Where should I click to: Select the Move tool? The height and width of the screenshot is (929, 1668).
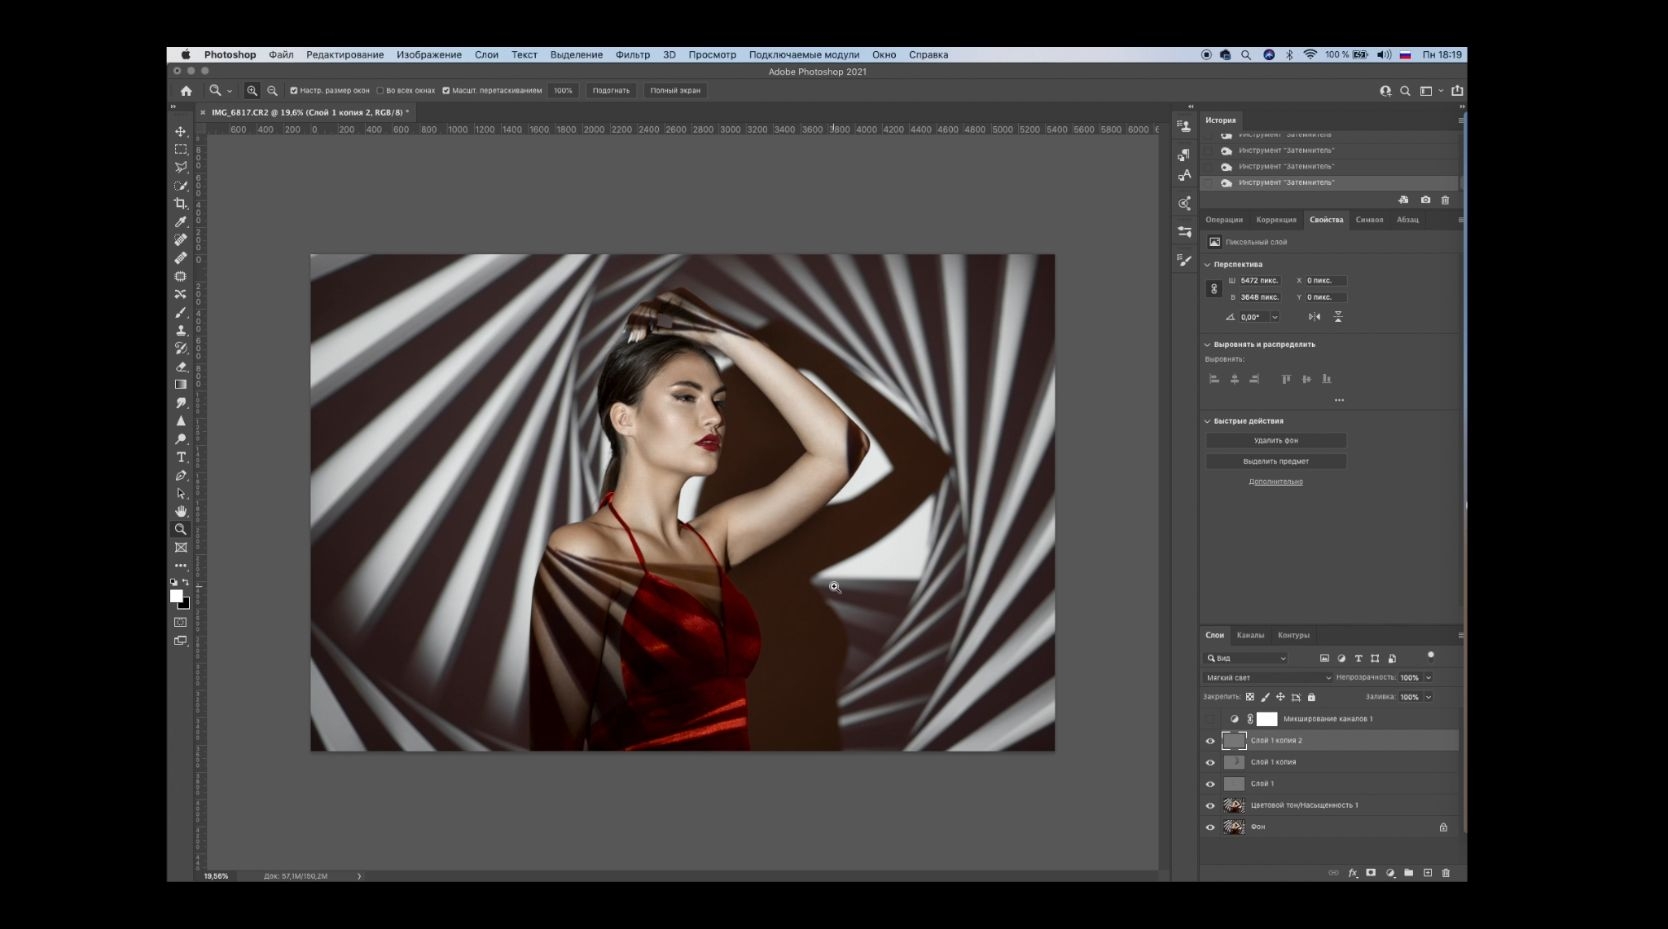point(181,131)
